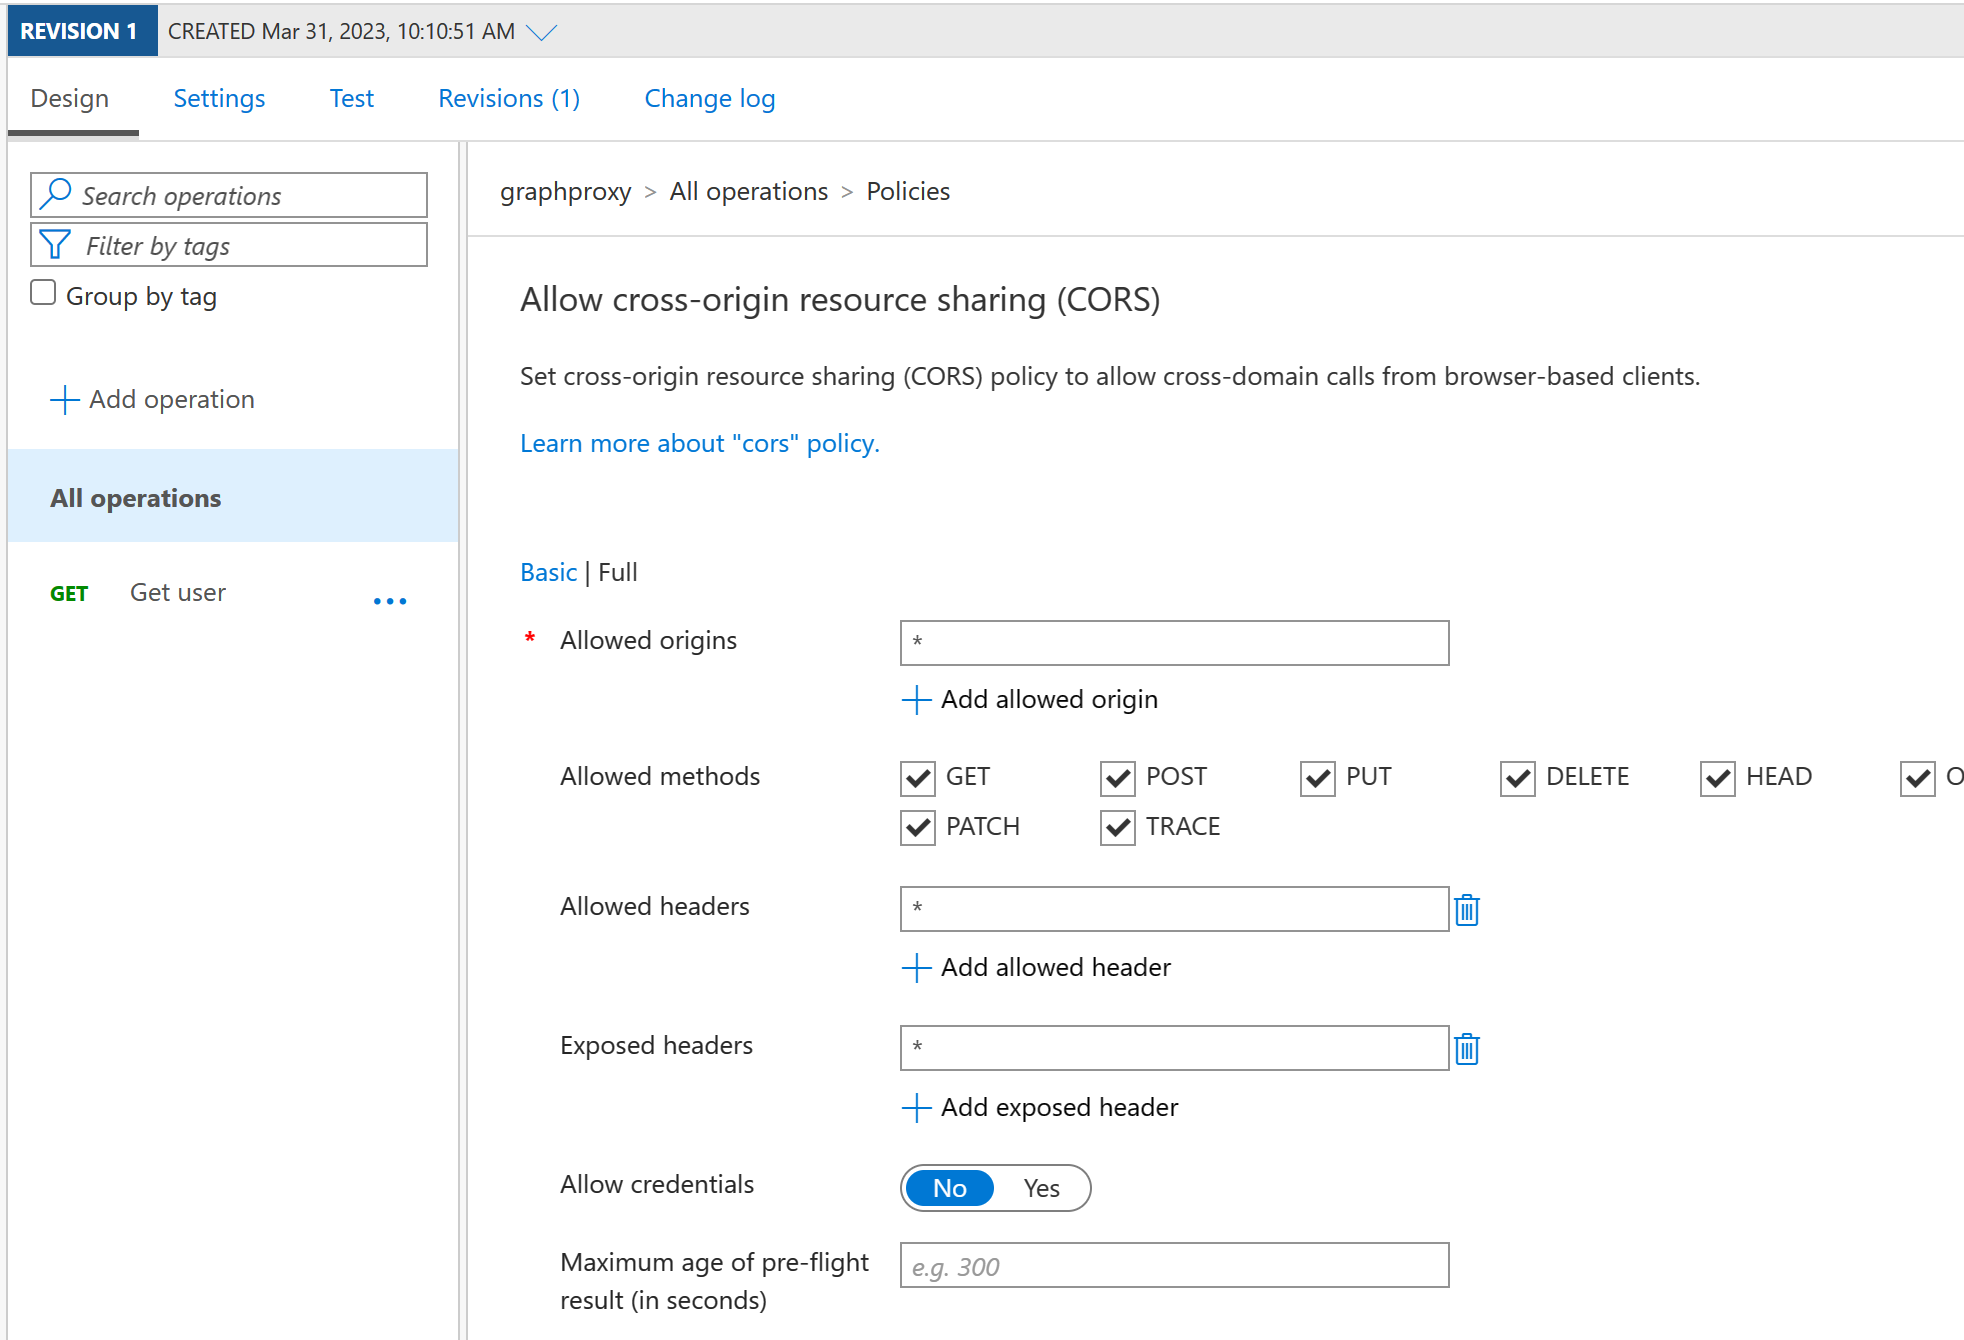Open Learn more about cors policy link
The height and width of the screenshot is (1340, 1964).
(x=699, y=443)
